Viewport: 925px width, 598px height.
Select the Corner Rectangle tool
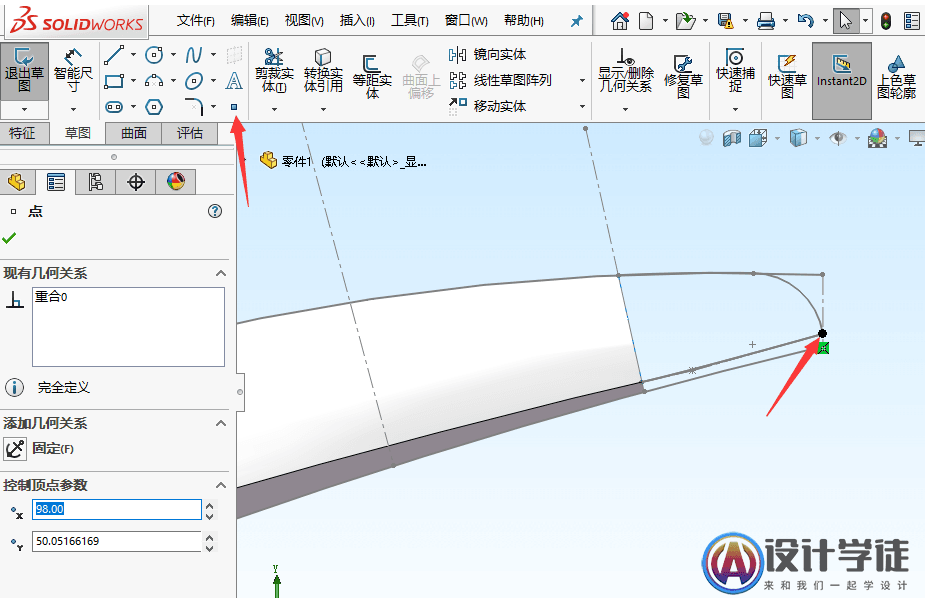pyautogui.click(x=114, y=81)
